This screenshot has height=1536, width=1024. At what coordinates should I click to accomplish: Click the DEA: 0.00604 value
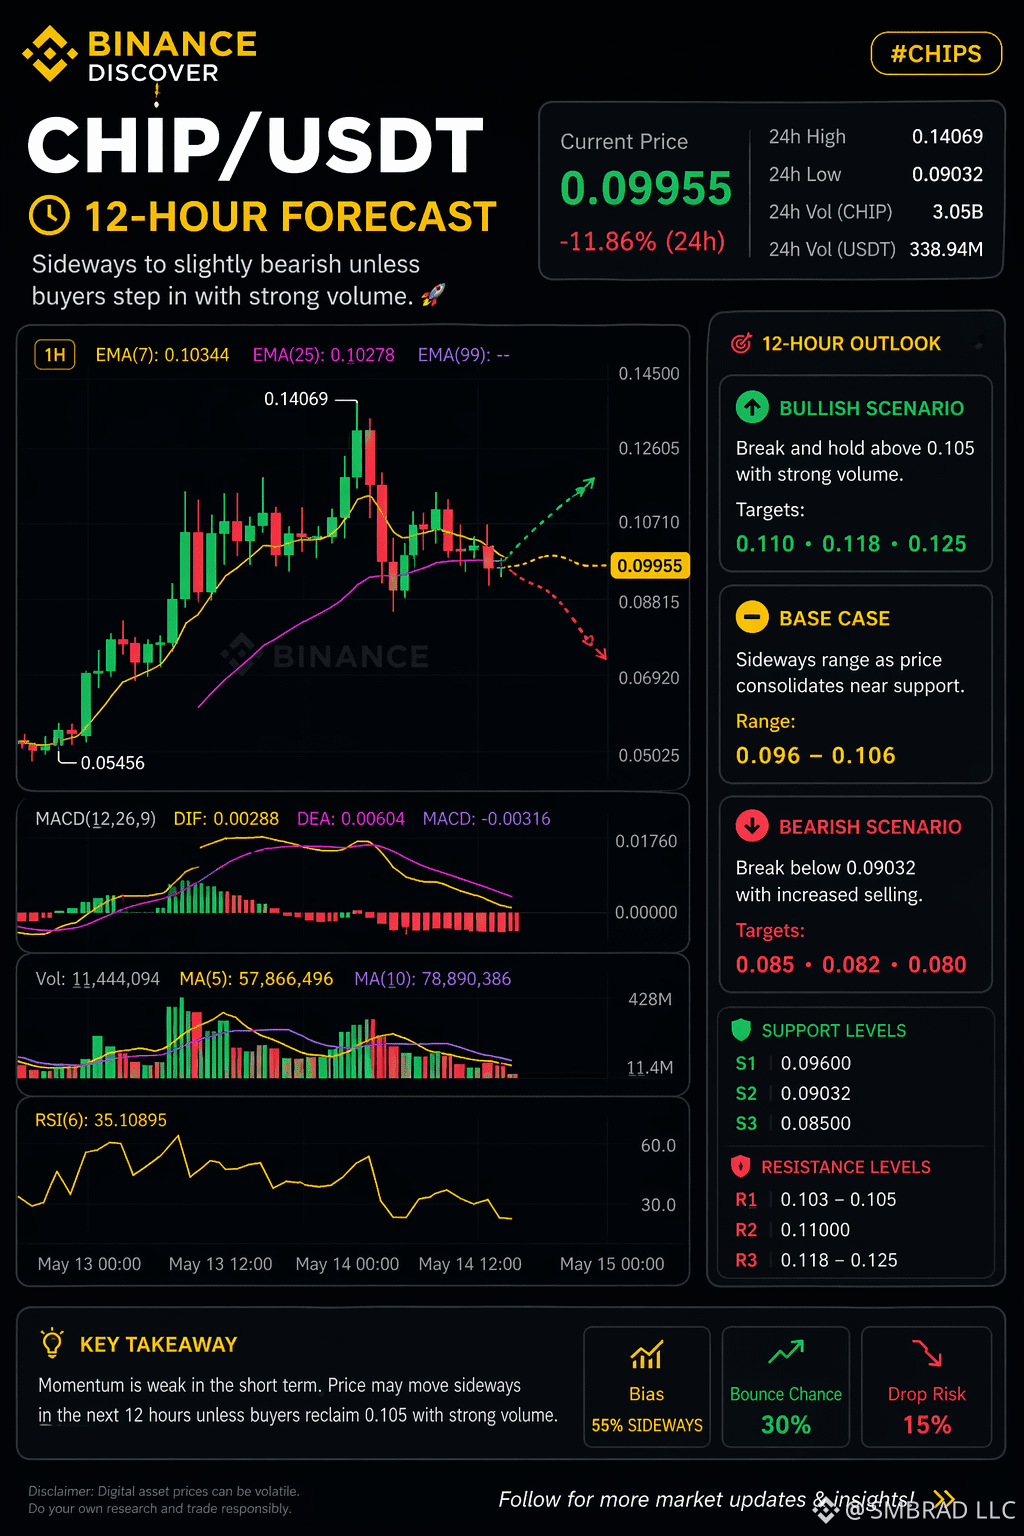(x=351, y=819)
